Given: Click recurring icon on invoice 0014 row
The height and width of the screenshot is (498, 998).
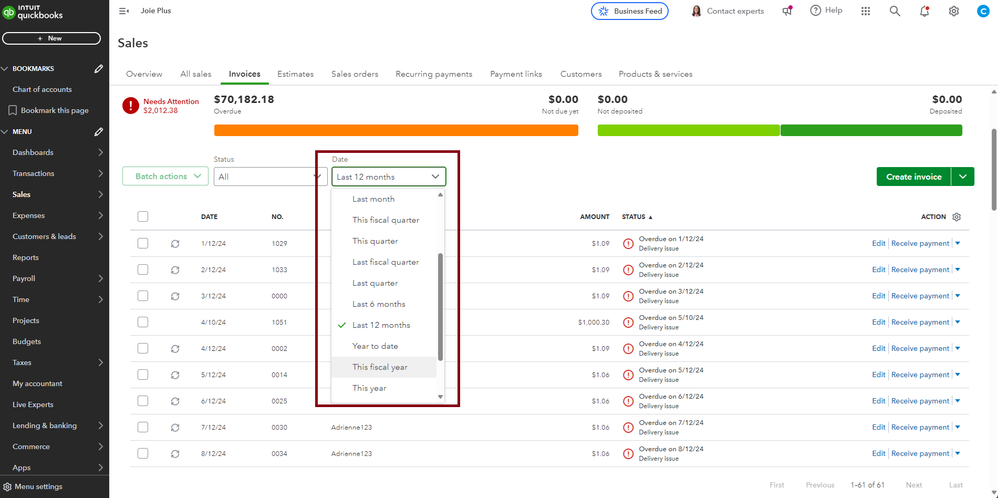Looking at the screenshot, I should [175, 375].
